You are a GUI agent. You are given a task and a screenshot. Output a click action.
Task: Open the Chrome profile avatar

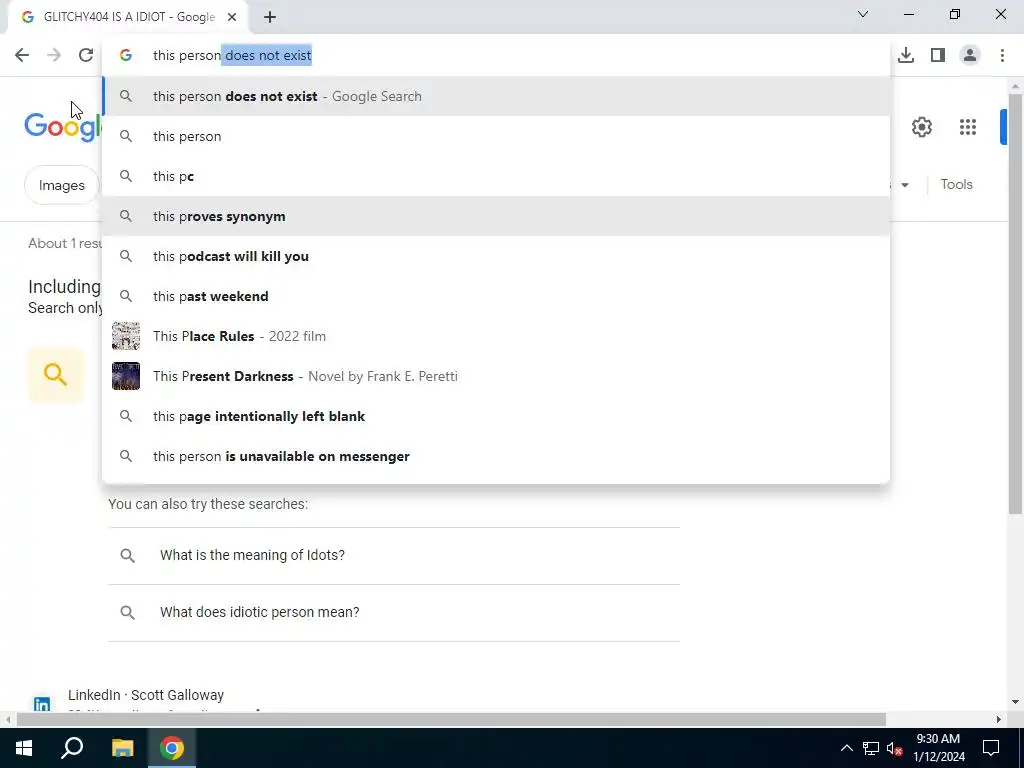970,55
